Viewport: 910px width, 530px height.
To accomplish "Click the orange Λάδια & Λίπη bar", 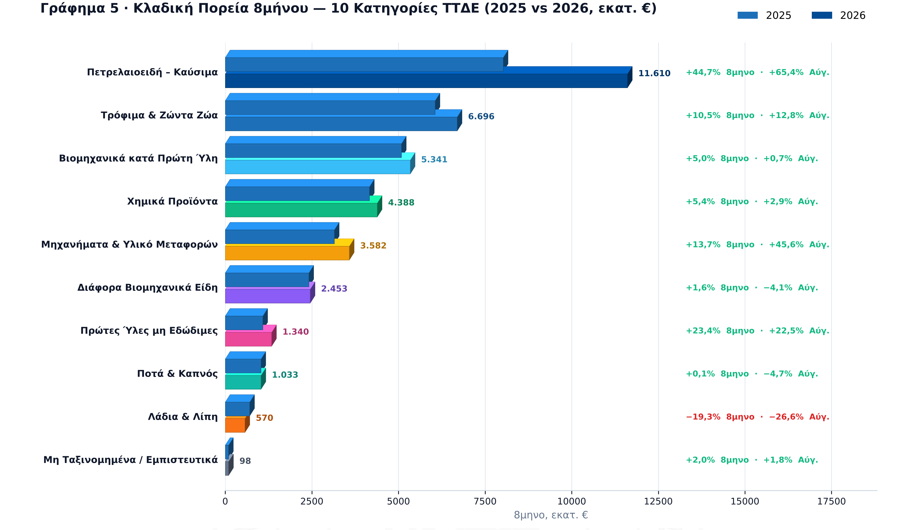I will click(x=235, y=424).
